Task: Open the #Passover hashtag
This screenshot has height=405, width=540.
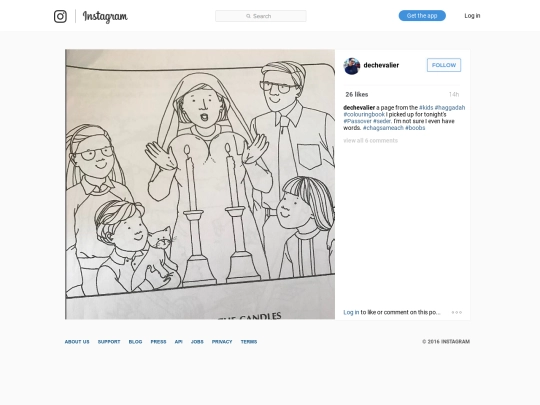Action: (x=357, y=121)
